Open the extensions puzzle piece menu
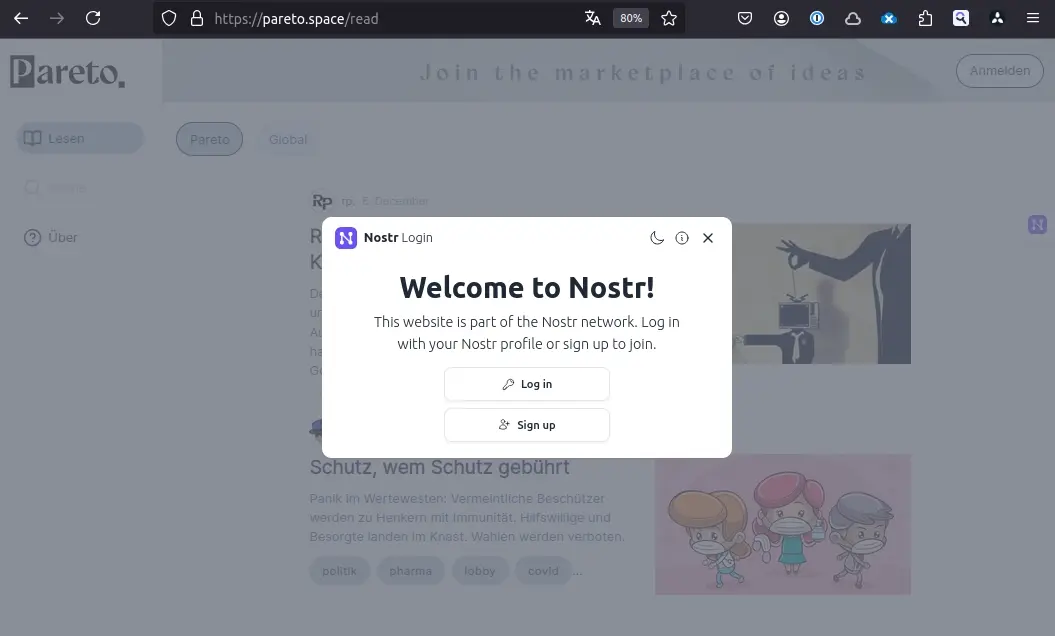1055x636 pixels. tap(925, 18)
